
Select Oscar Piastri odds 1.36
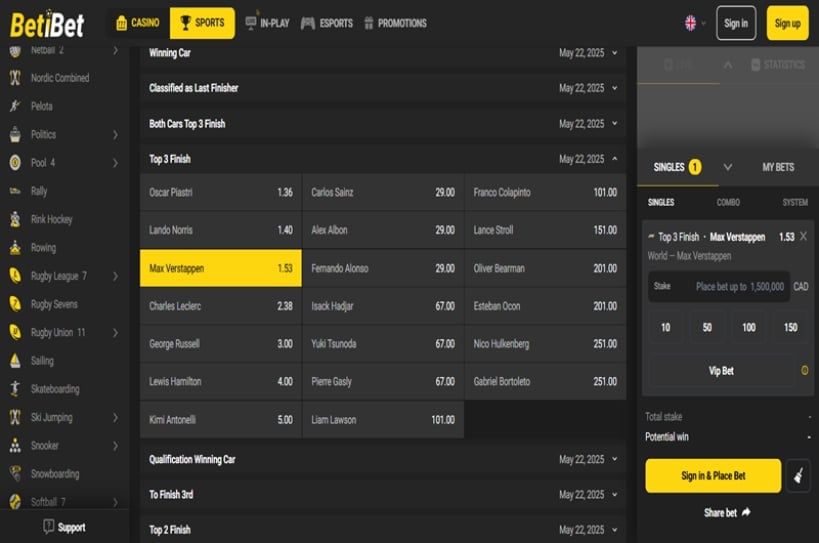coord(220,192)
